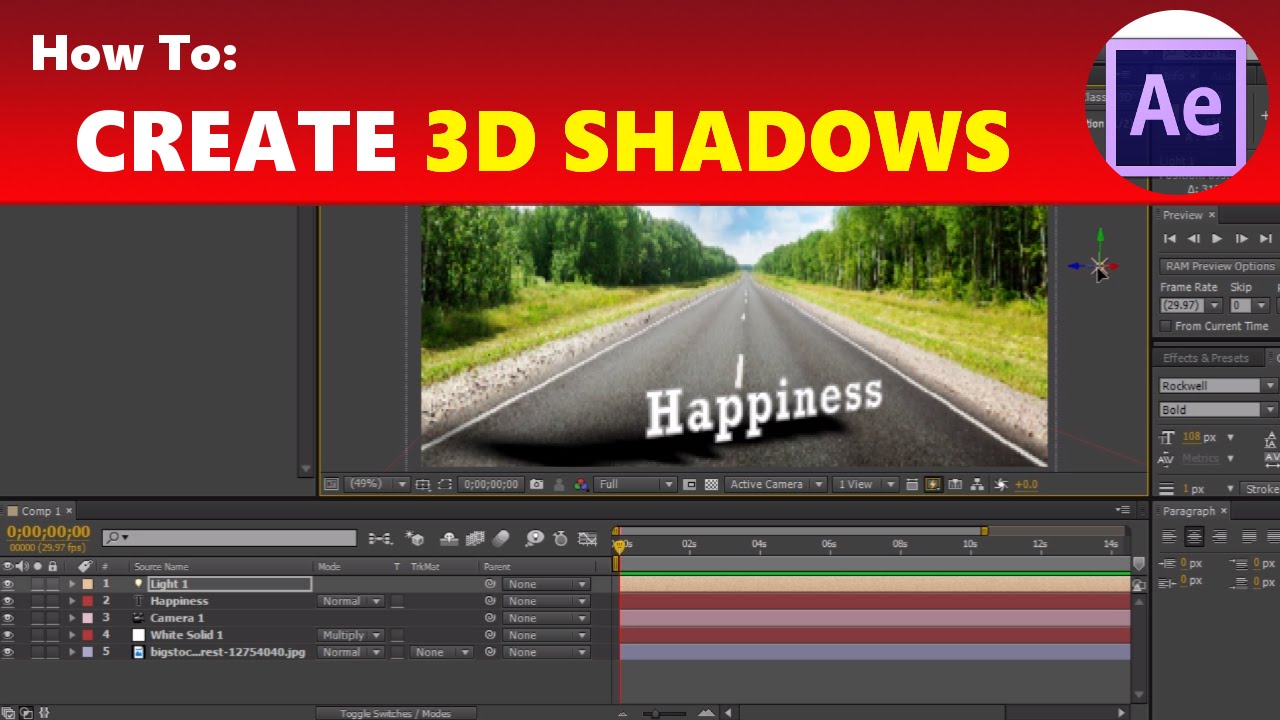This screenshot has width=1280, height=720.
Task: Toggle region of interest icon
Action: 690,484
